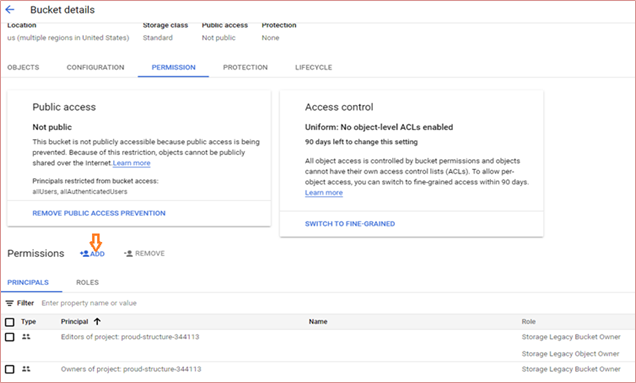This screenshot has width=636, height=383.
Task: Click Storage Legacy Bucket Owner in Editors row
Action: coord(571,337)
